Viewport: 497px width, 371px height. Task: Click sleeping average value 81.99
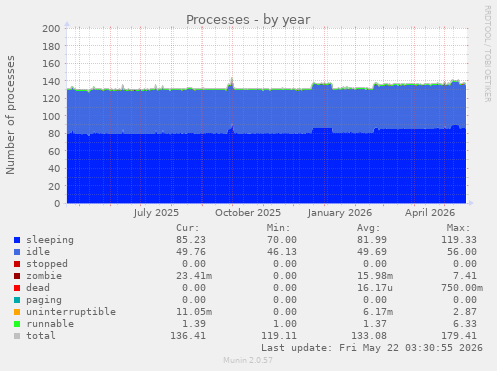pyautogui.click(x=372, y=240)
